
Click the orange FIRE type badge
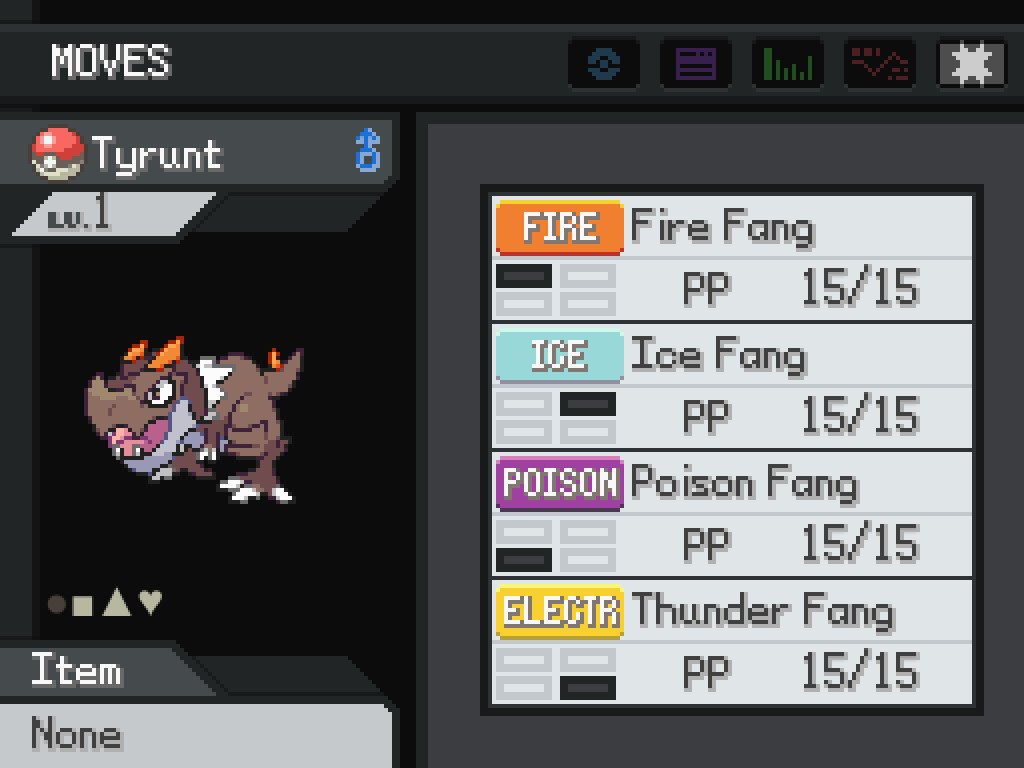560,227
